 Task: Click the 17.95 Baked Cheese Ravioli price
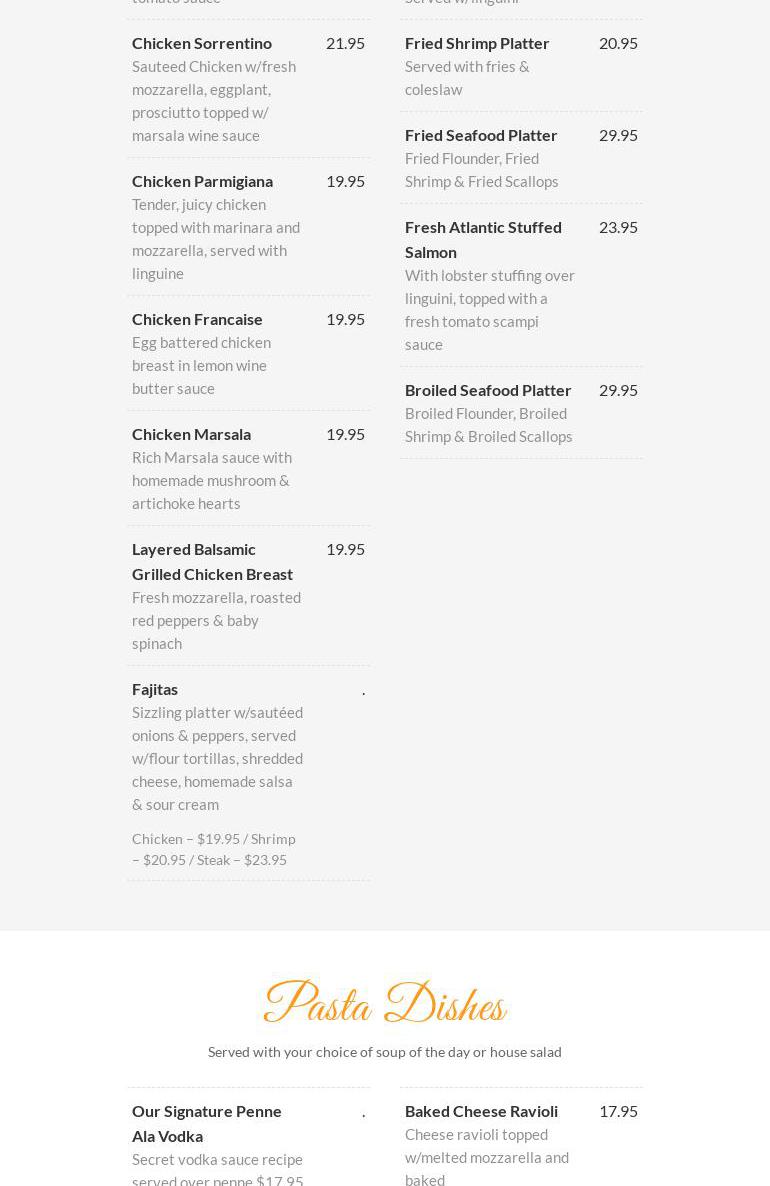point(618,1111)
